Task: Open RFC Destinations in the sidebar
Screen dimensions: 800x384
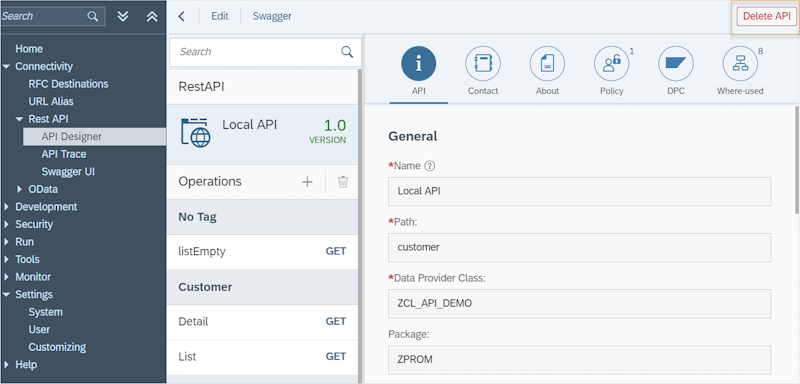Action: (68, 84)
